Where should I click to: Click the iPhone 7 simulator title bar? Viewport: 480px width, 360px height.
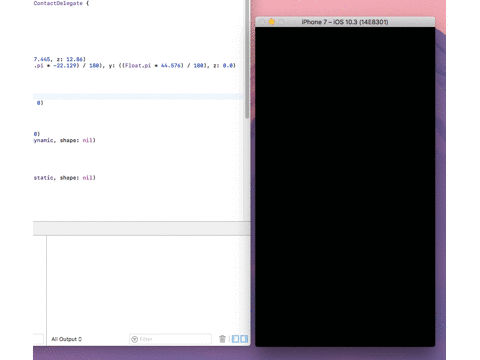click(x=345, y=22)
